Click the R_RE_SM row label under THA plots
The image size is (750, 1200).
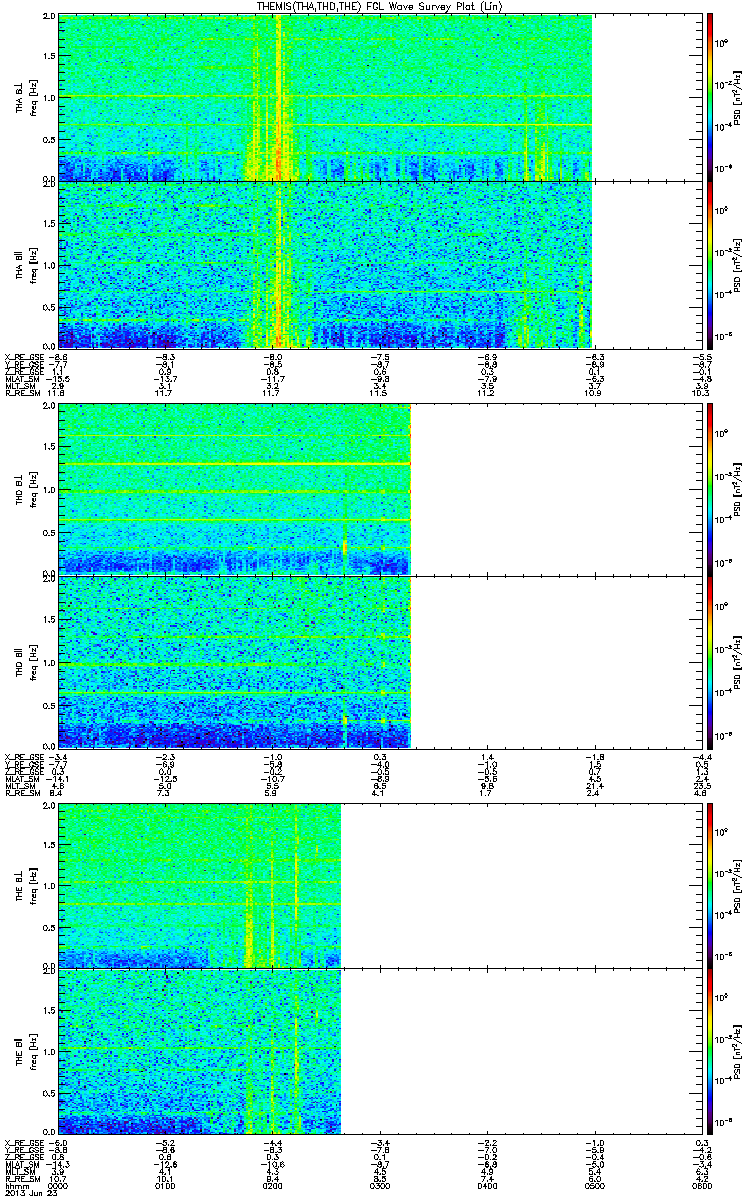(24, 394)
